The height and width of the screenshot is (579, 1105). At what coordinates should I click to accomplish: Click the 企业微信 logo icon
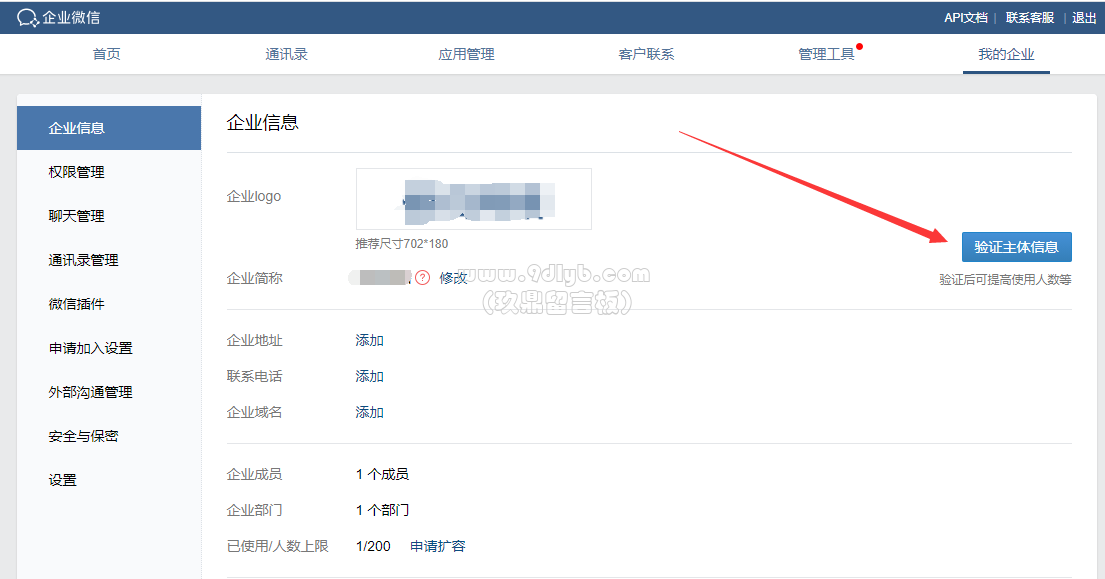(27, 18)
